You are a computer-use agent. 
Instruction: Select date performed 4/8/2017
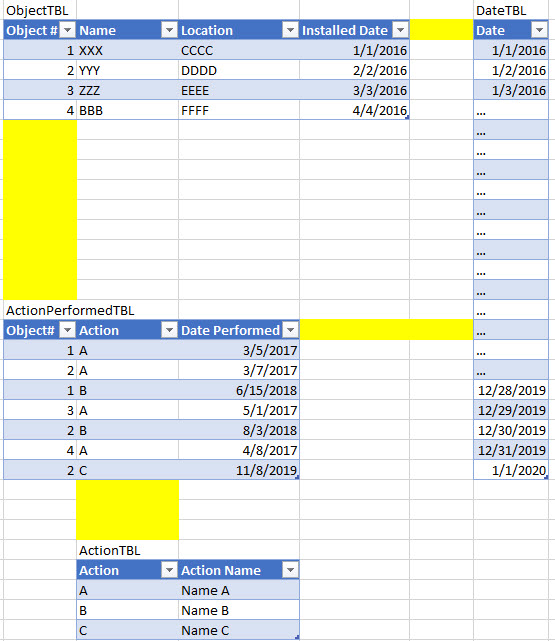239,450
